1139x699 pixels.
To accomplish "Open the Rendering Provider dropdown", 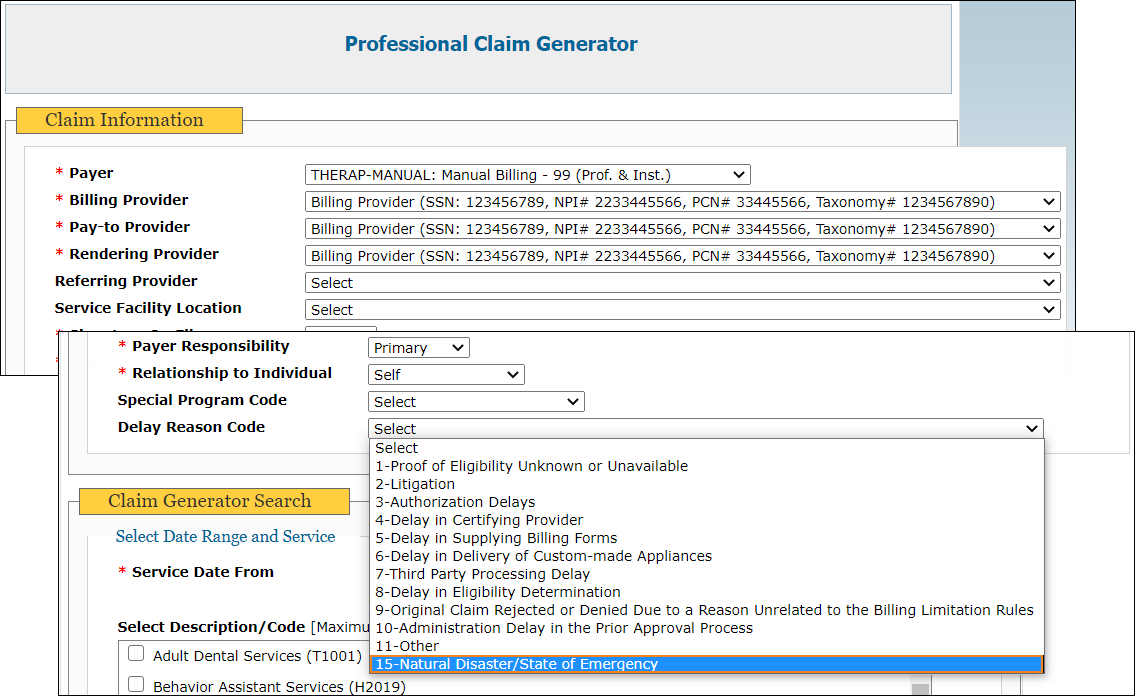I will coord(682,256).
